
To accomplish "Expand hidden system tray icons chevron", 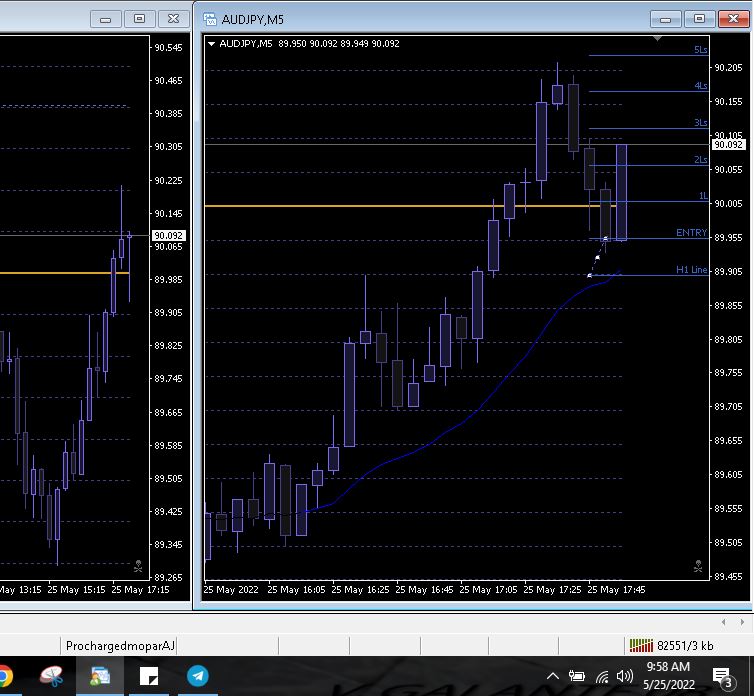I will pos(552,676).
